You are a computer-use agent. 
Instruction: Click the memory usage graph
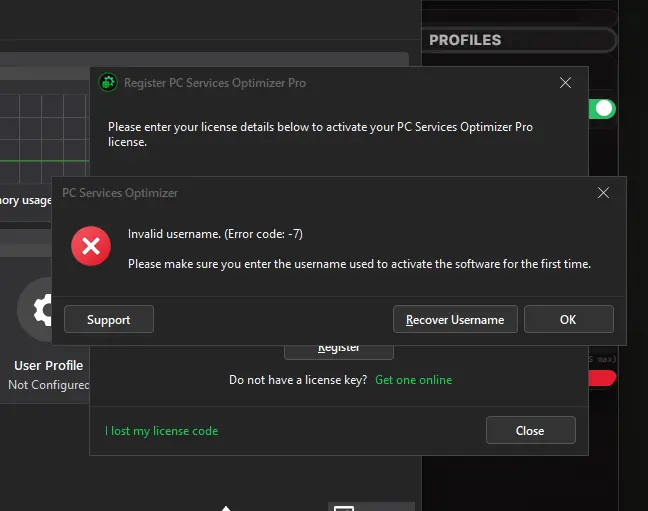pos(44,138)
